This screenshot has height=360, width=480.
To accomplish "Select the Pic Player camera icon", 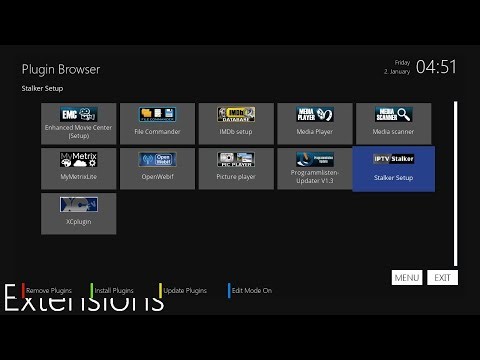I will (236, 159).
